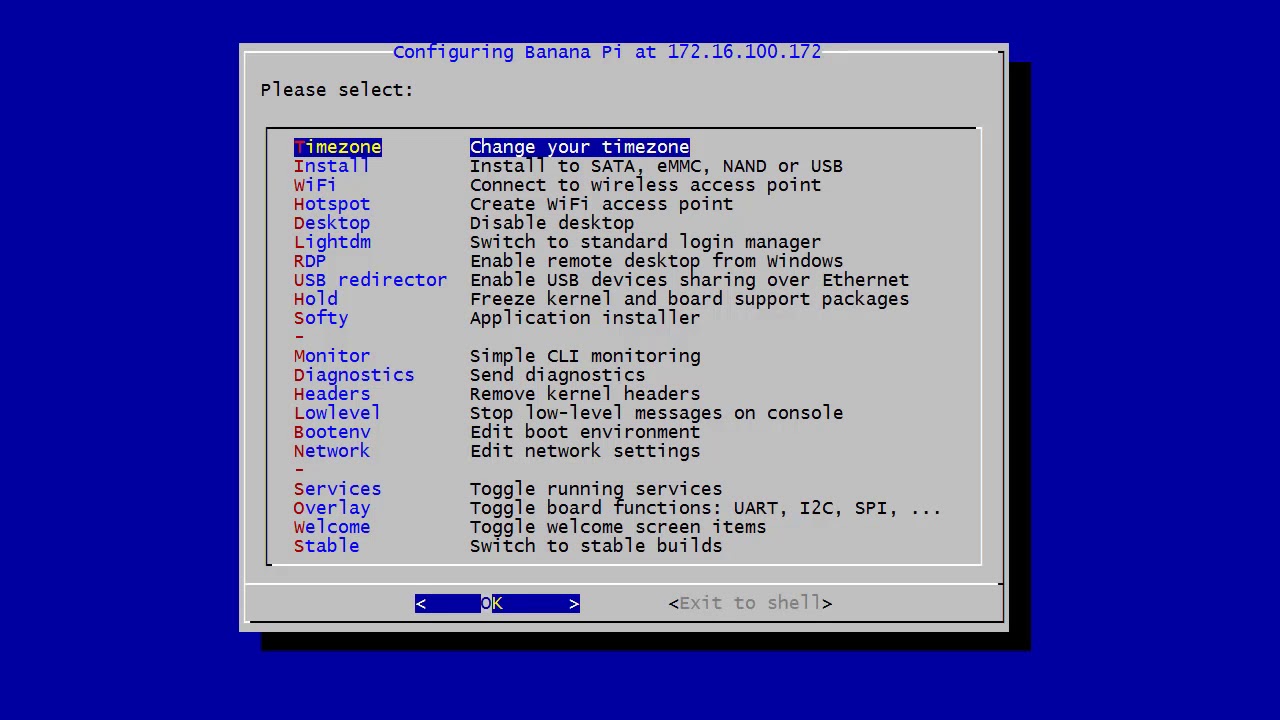Click the OK button
This screenshot has width=1280, height=720.
pyautogui.click(x=497, y=603)
